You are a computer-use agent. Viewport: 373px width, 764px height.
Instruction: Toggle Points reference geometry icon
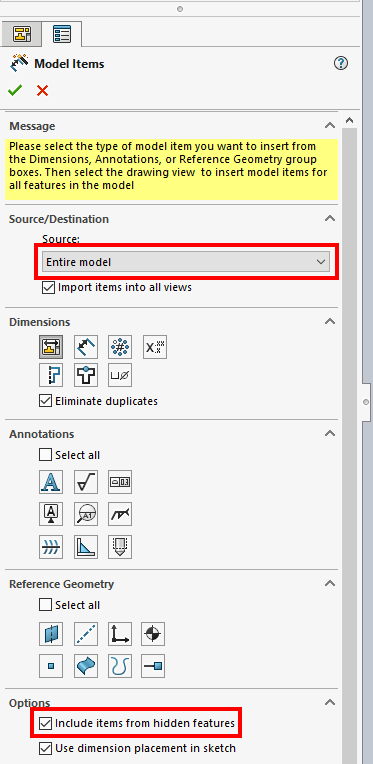[x=51, y=666]
